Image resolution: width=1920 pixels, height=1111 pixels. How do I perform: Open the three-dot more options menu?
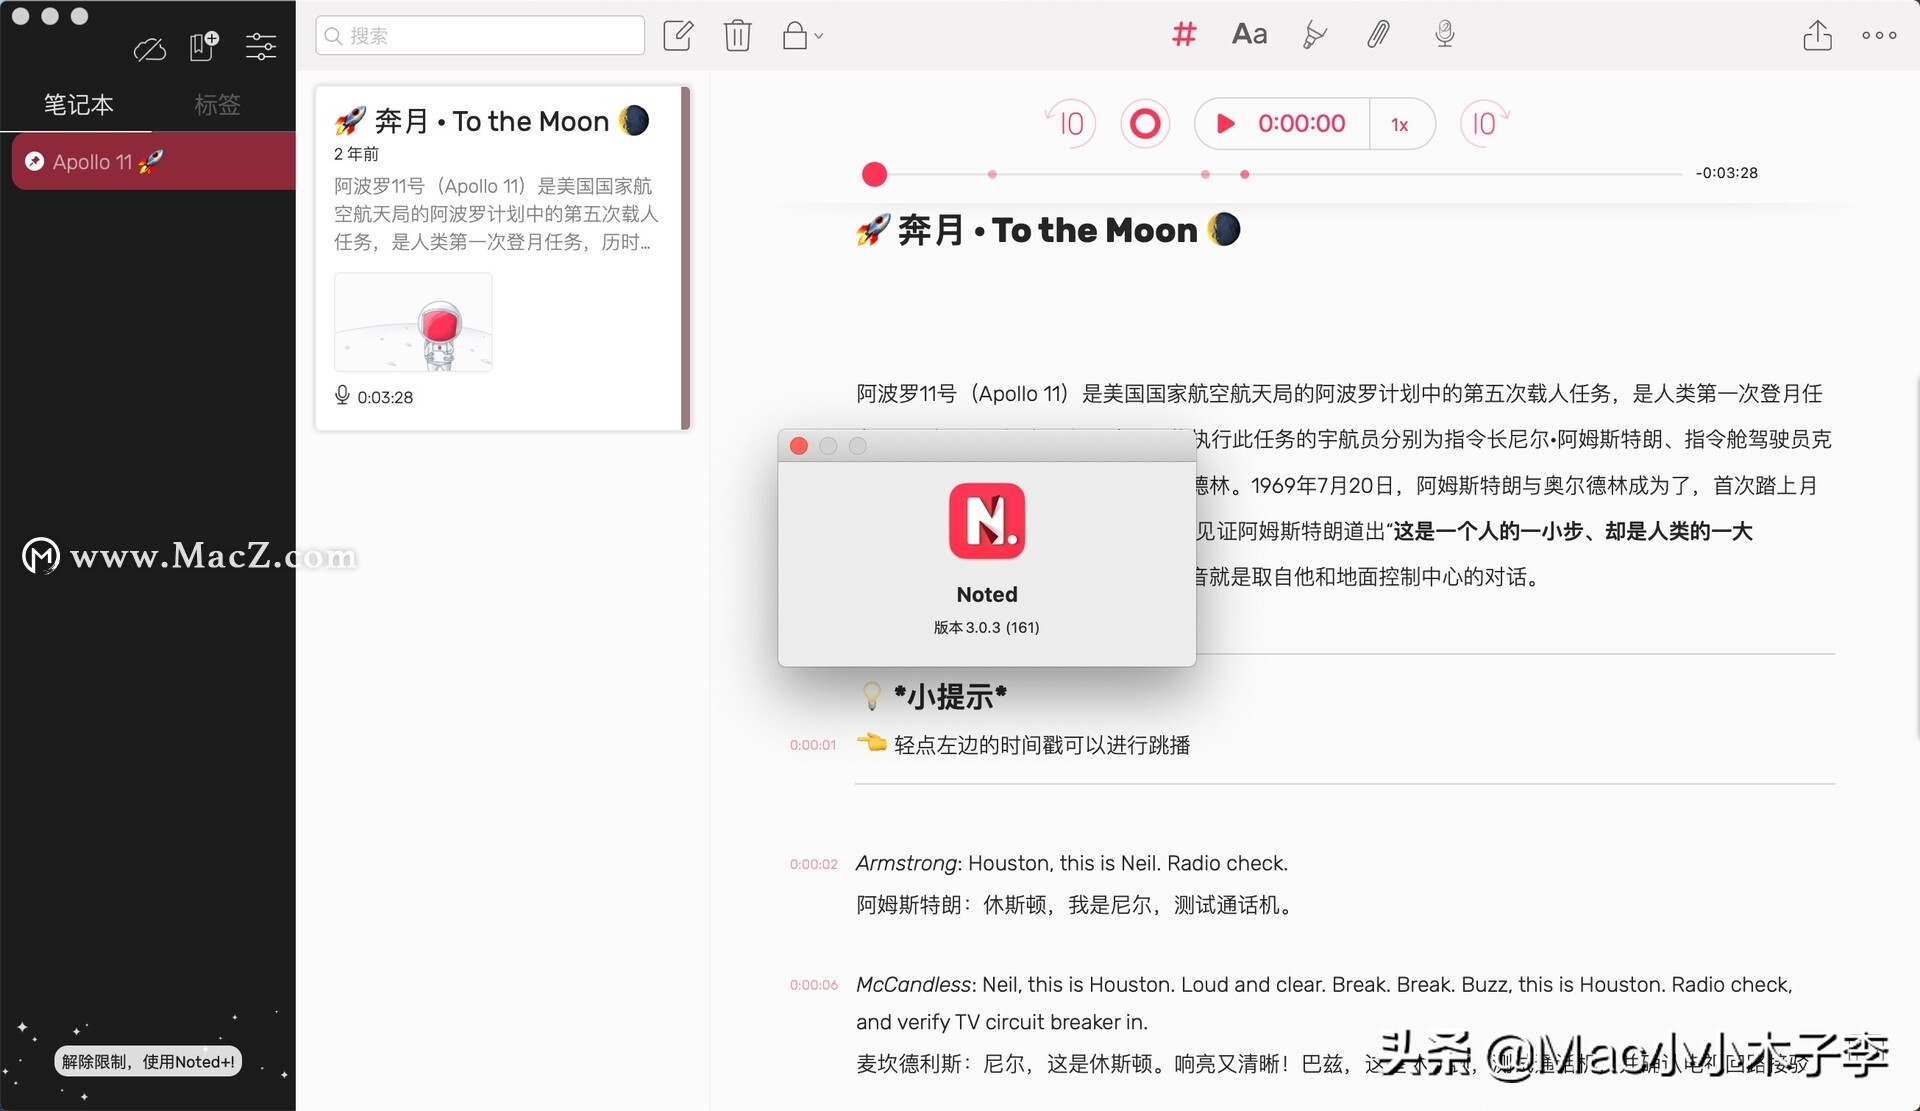click(x=1879, y=35)
